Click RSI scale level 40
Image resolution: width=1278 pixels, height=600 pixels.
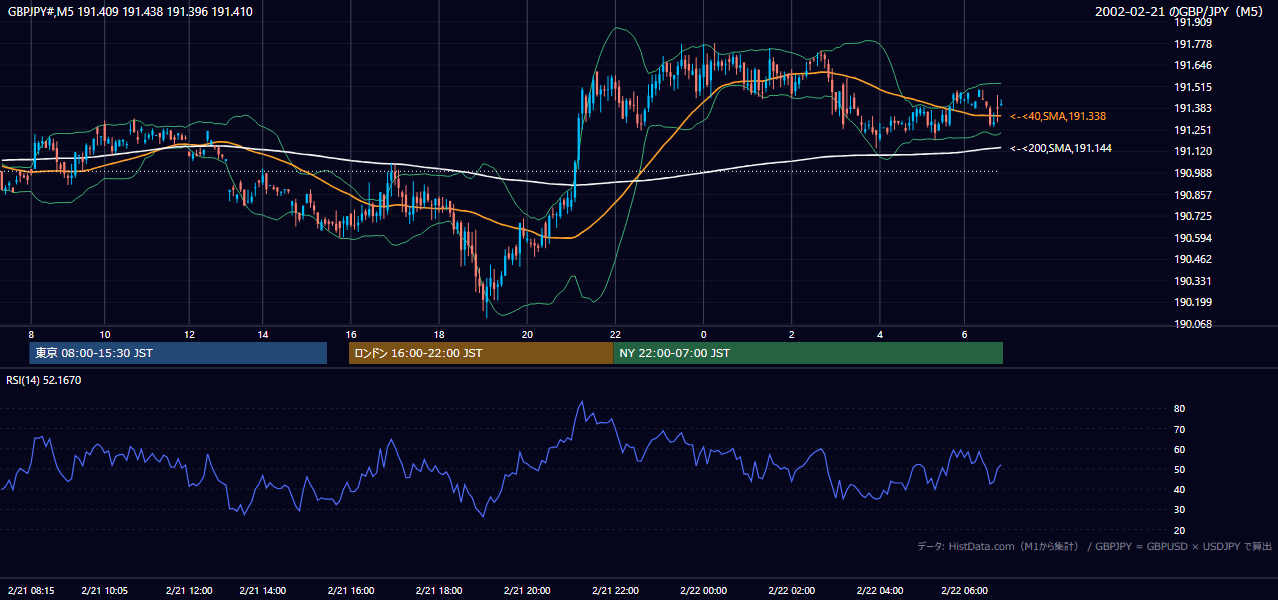tap(1180, 489)
